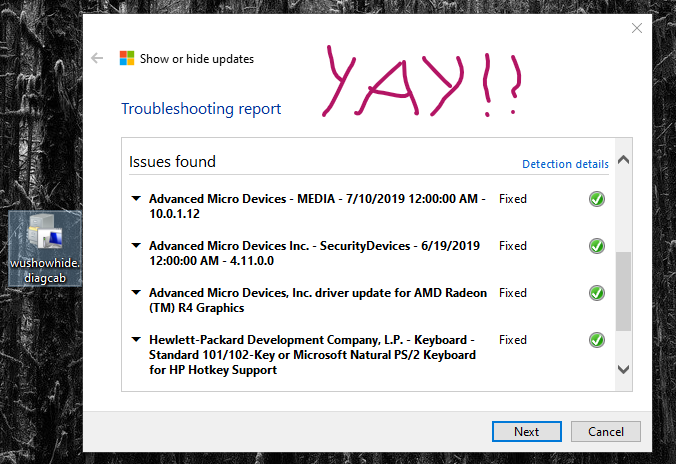
Task: Open the Detection details link
Action: tap(565, 164)
